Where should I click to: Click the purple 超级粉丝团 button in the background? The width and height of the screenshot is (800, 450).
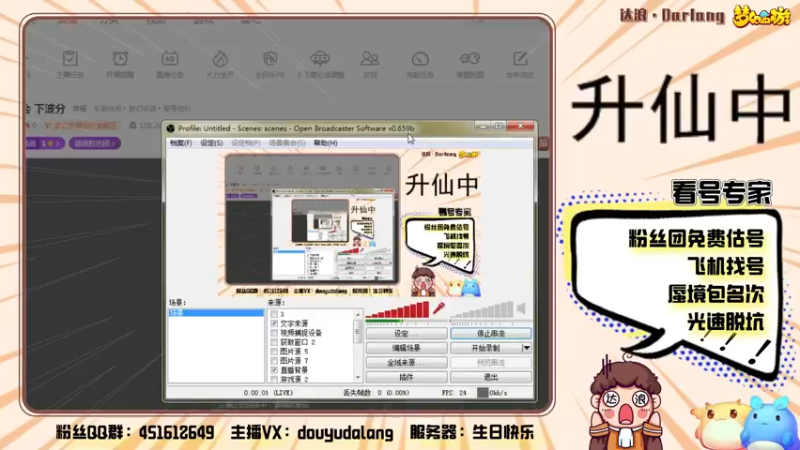94,143
